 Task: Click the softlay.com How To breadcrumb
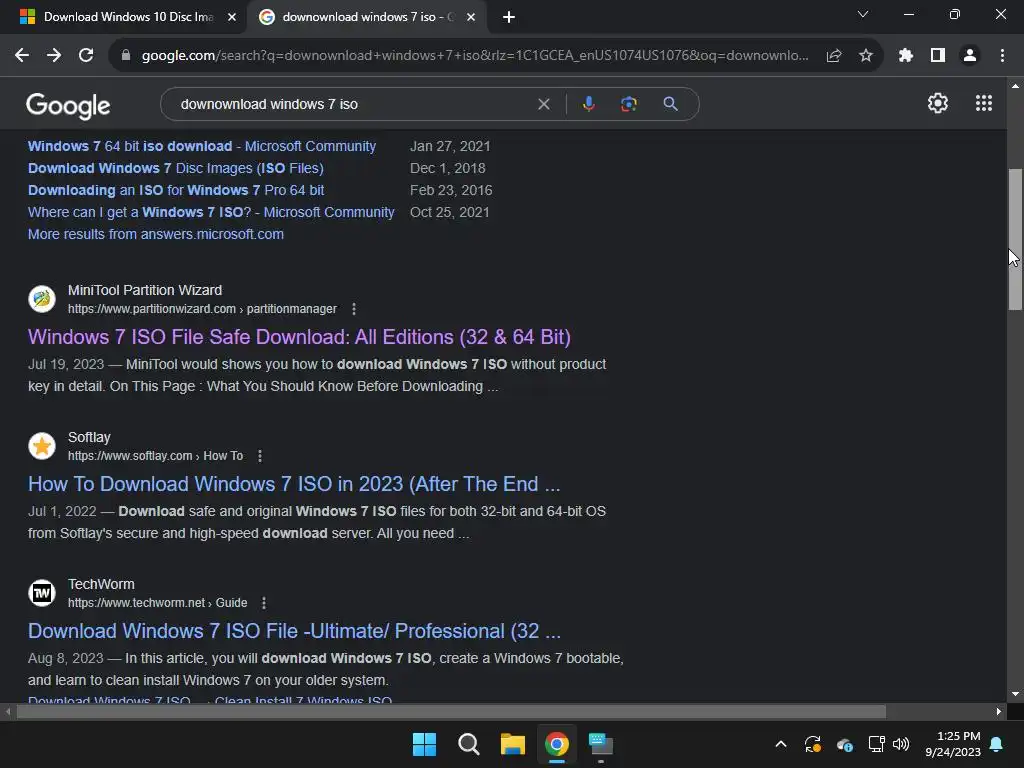click(155, 456)
